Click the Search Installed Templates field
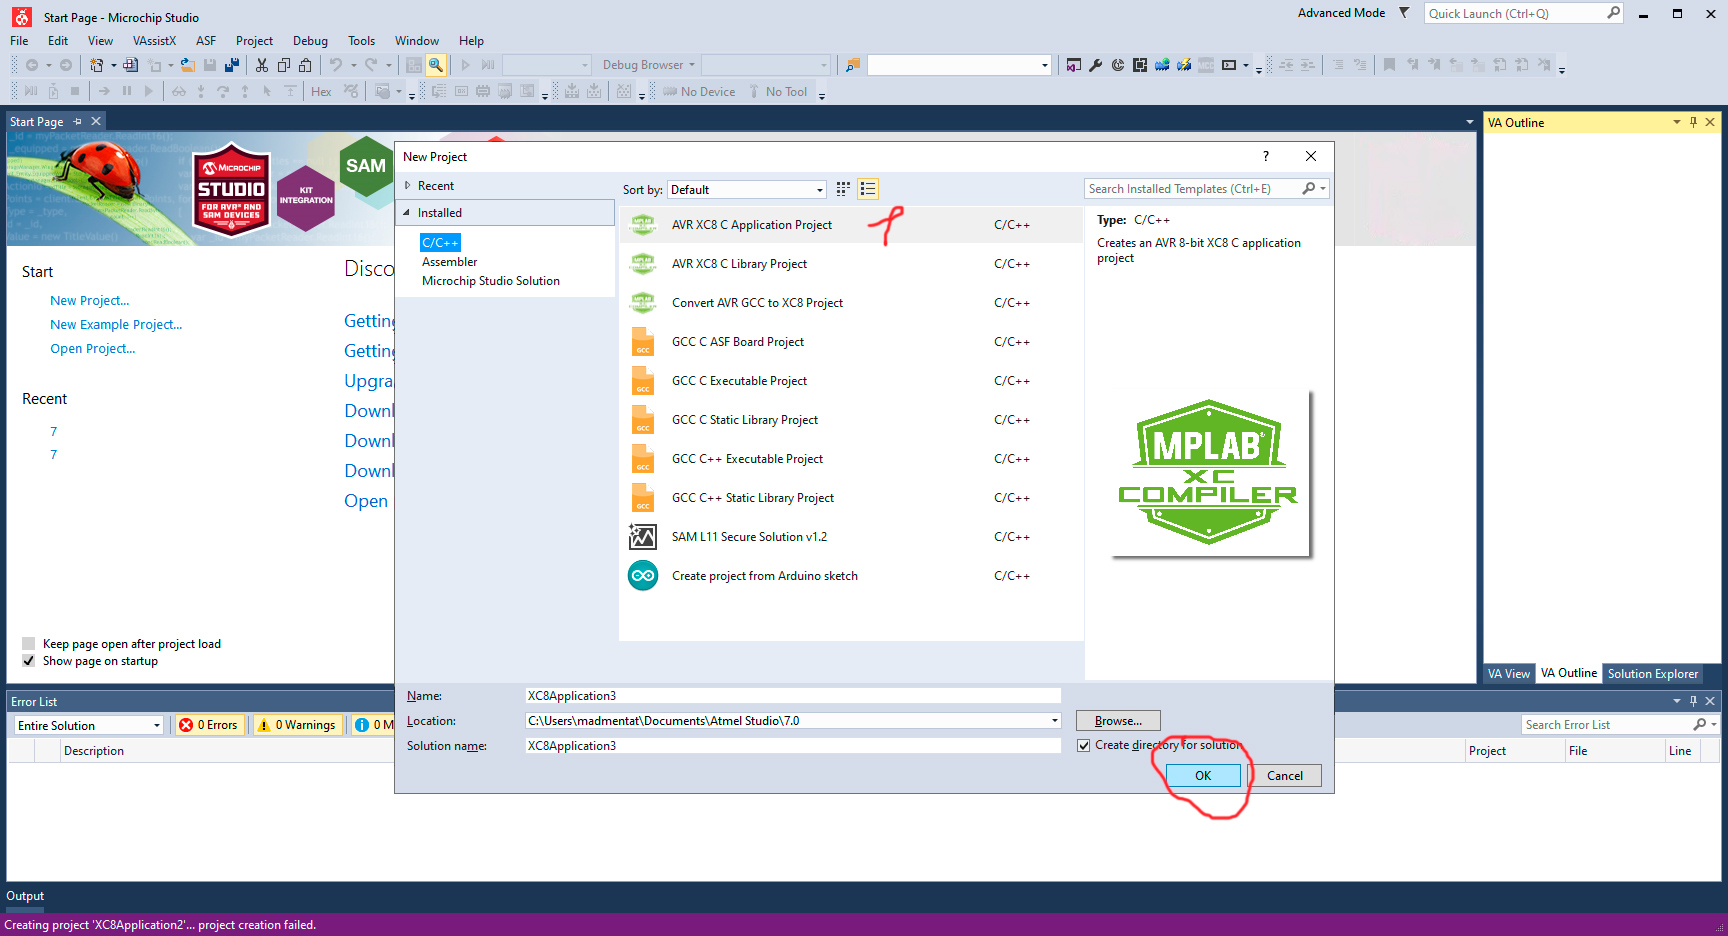 pyautogui.click(x=1192, y=189)
